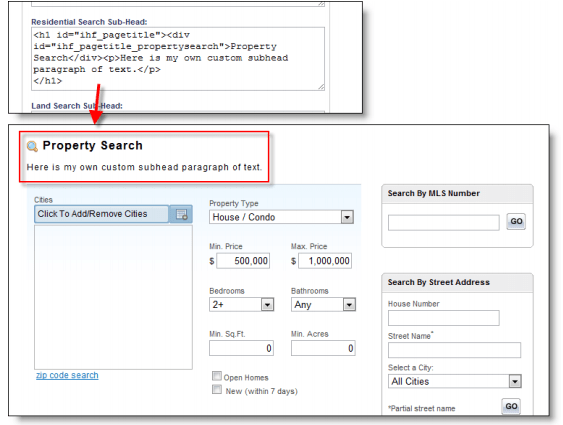The height and width of the screenshot is (425, 563).
Task: Click the custom subhead paragraph text
Action: click(144, 167)
